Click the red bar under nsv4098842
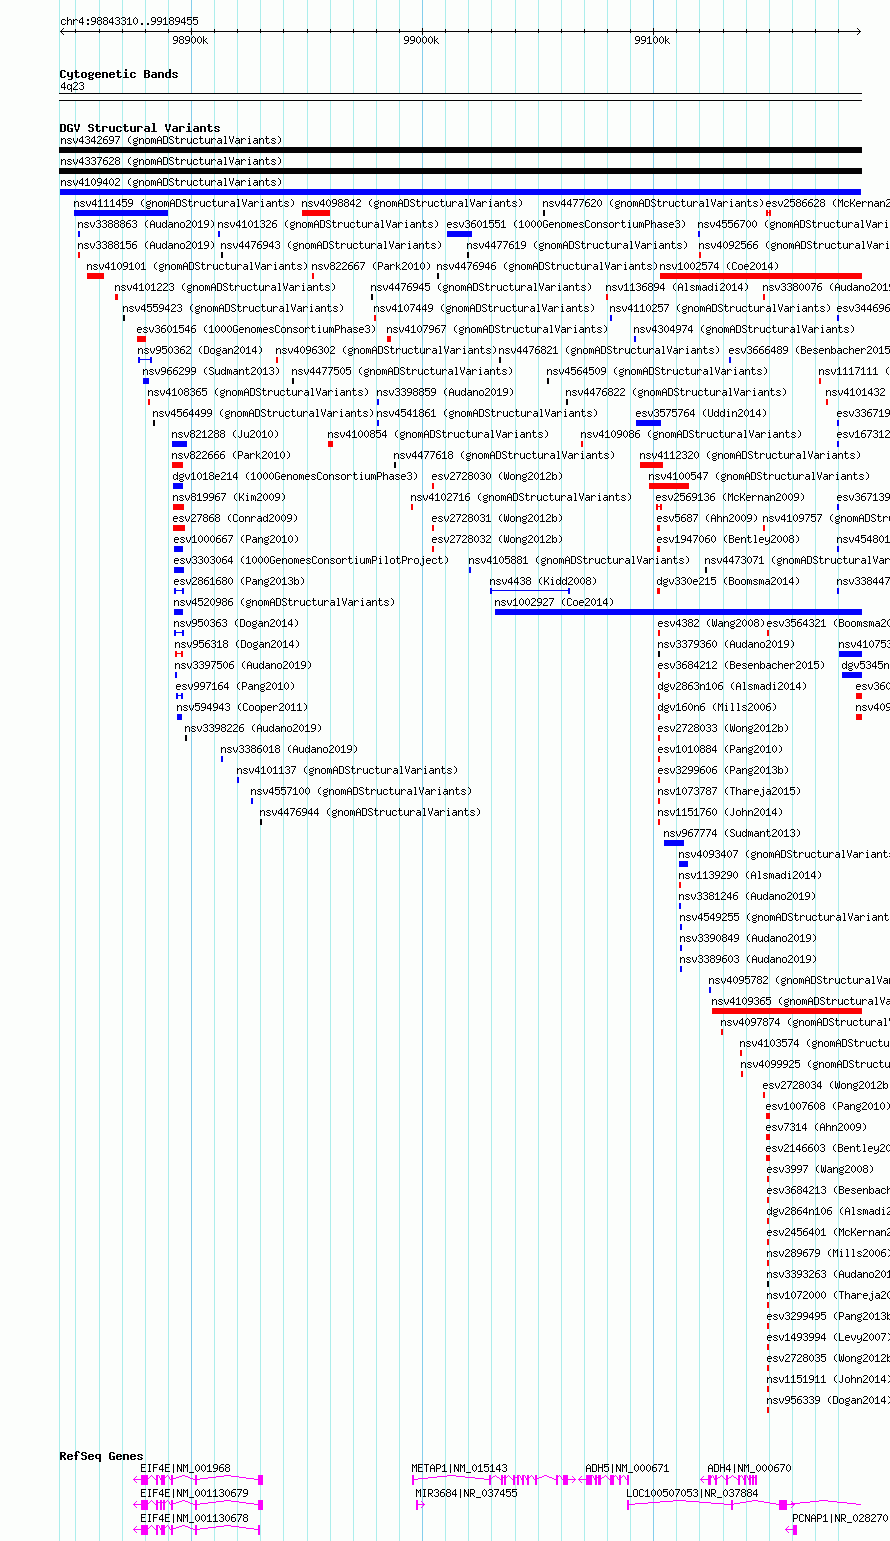Screen dimensions: 890x1541 click(x=316, y=213)
